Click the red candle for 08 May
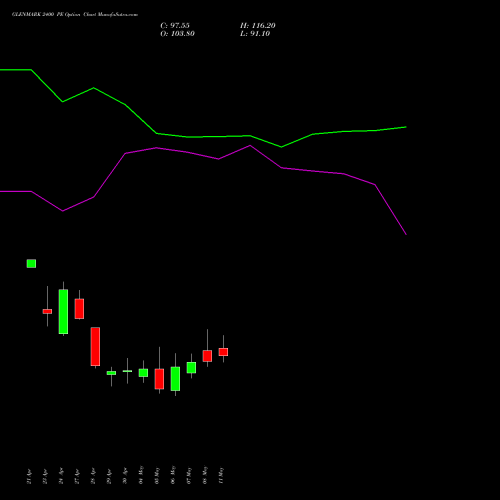This screenshot has height=500, width=500. 207,356
